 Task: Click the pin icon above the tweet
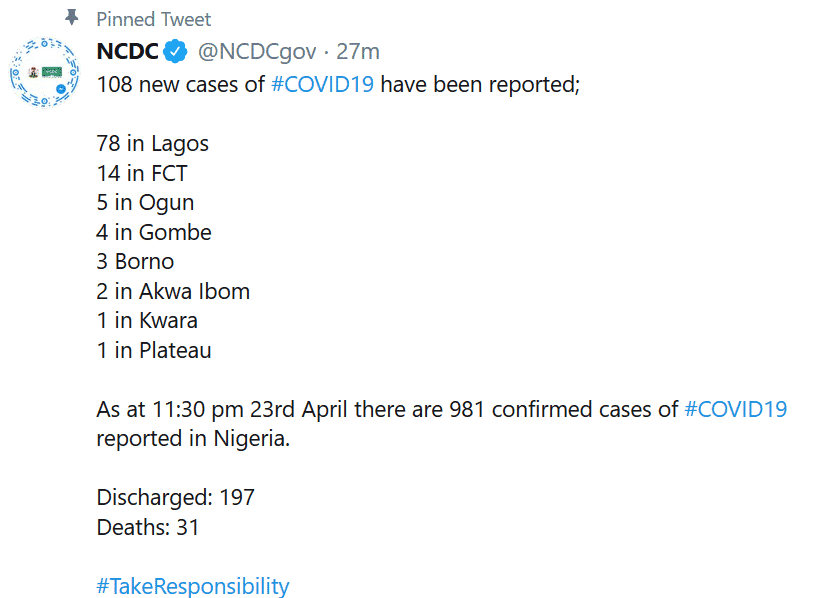[71, 18]
